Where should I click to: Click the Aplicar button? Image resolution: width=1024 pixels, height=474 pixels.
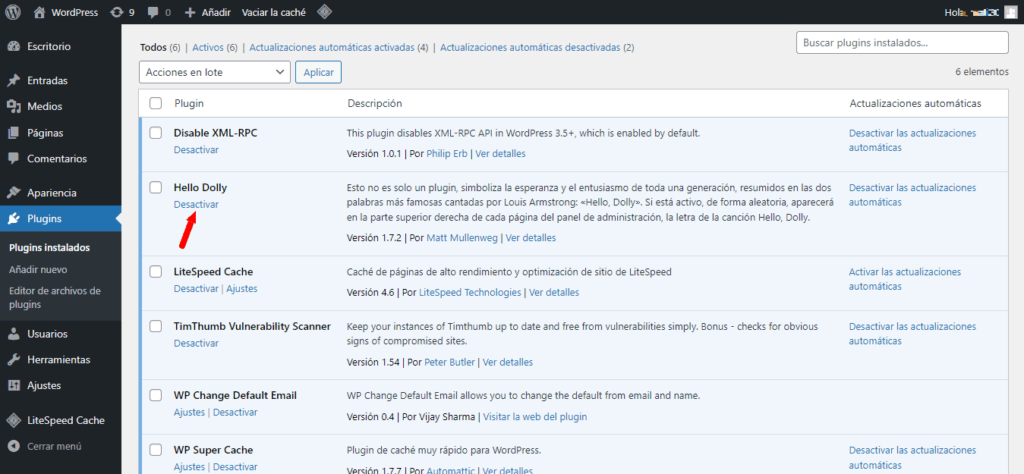(318, 72)
